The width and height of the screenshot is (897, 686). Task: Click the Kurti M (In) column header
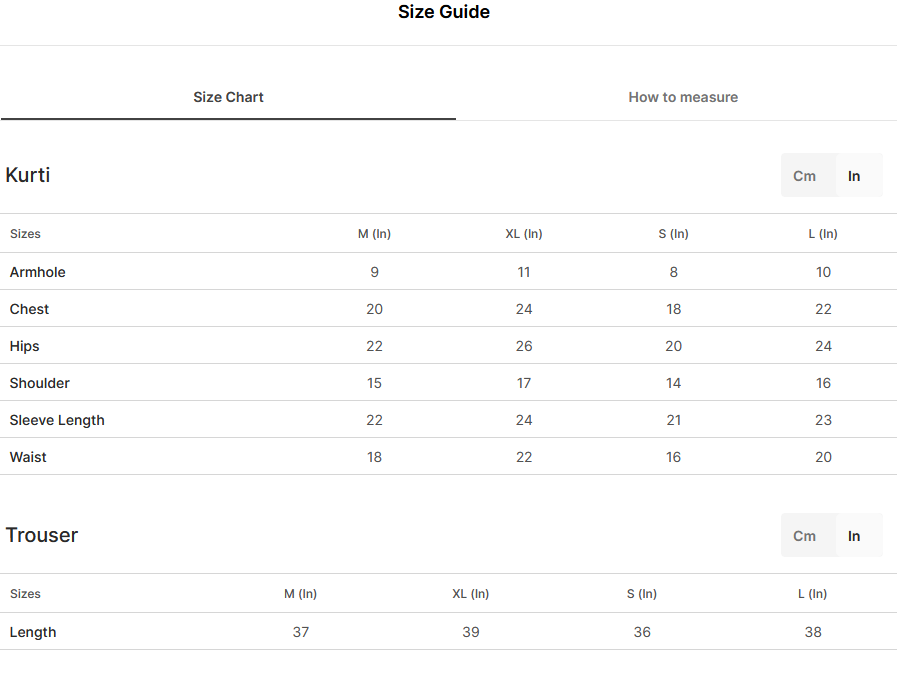pyautogui.click(x=374, y=234)
